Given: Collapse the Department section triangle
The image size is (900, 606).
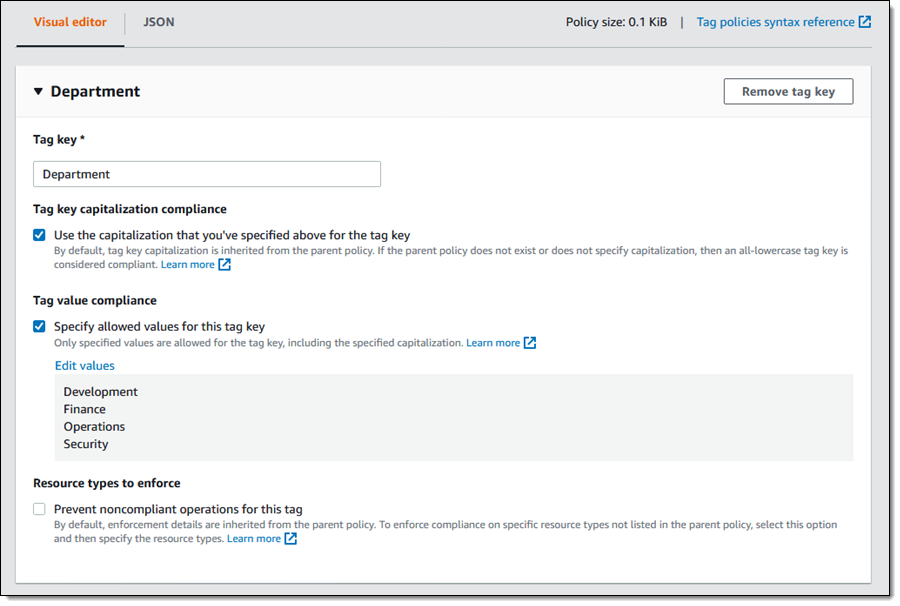Looking at the screenshot, I should point(38,92).
